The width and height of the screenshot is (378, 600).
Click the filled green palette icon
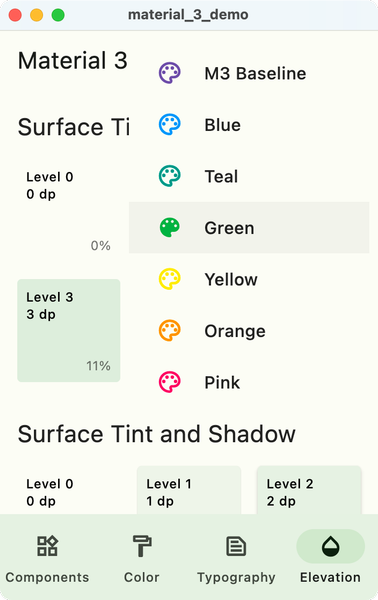(169, 228)
